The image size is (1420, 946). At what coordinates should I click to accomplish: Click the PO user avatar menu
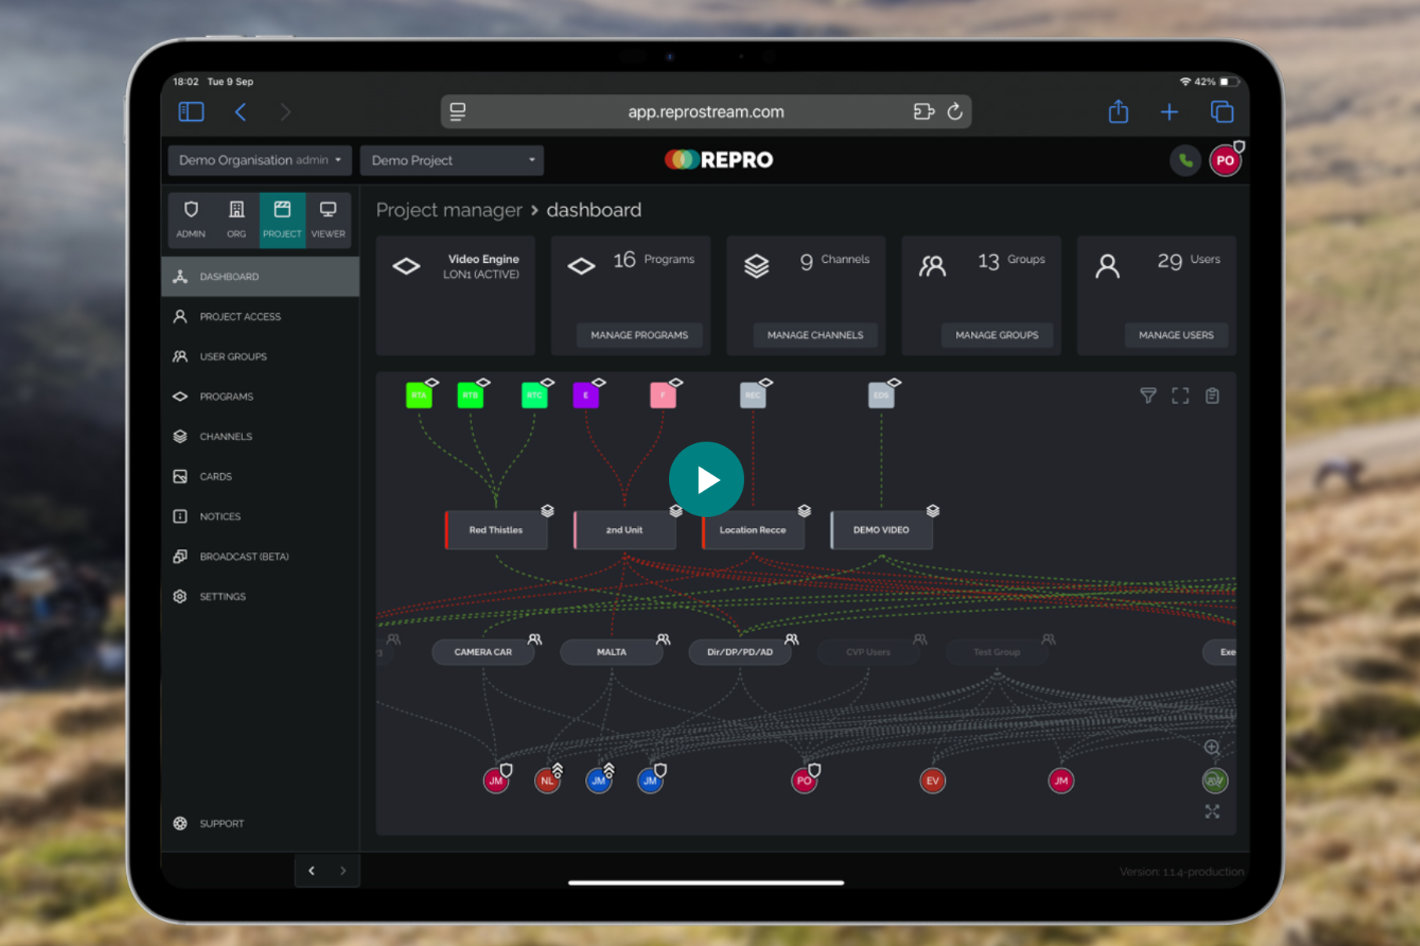(x=1225, y=160)
